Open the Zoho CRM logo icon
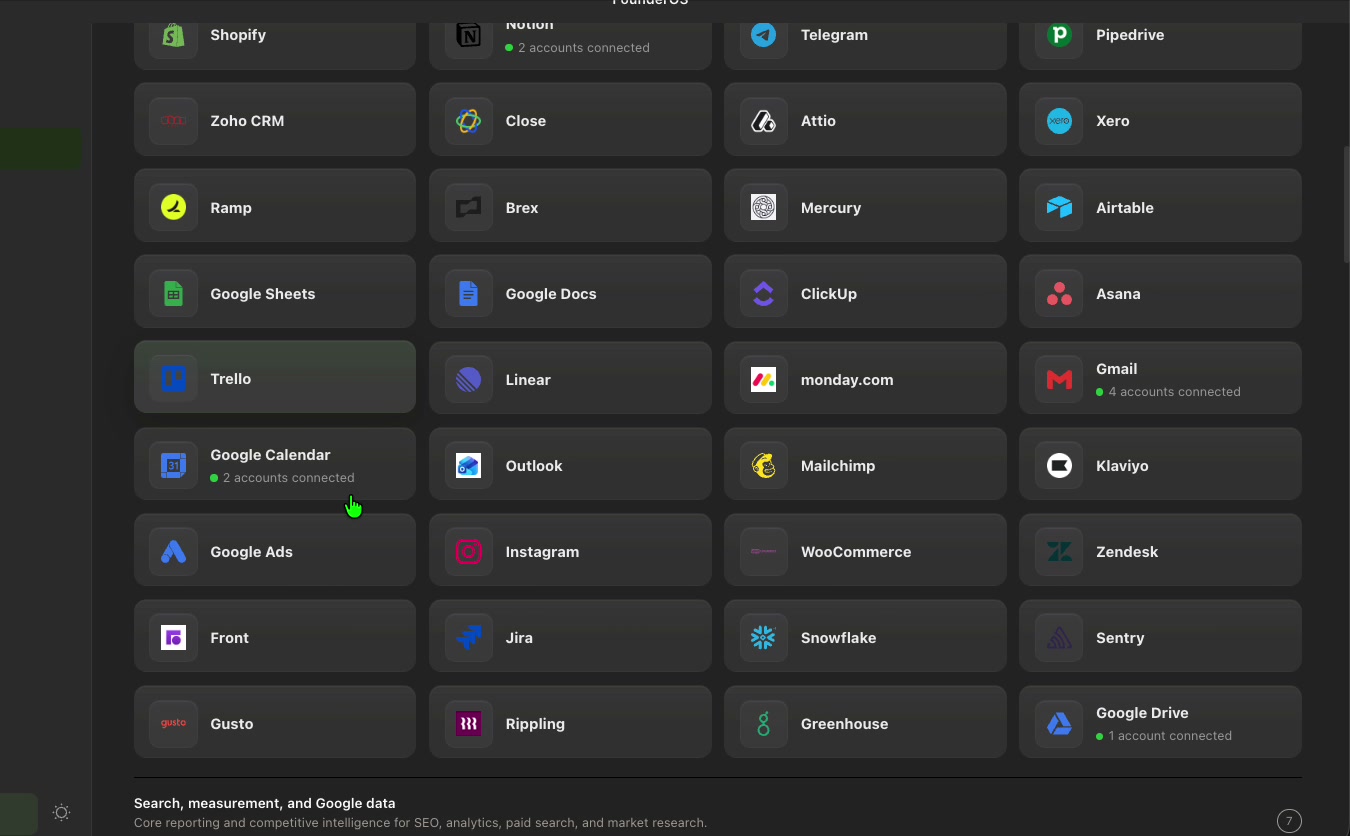This screenshot has height=836, width=1350. click(174, 121)
